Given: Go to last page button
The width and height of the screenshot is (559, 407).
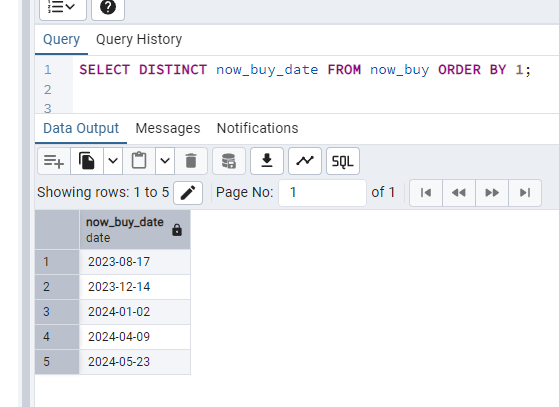Looking at the screenshot, I should click(525, 193).
